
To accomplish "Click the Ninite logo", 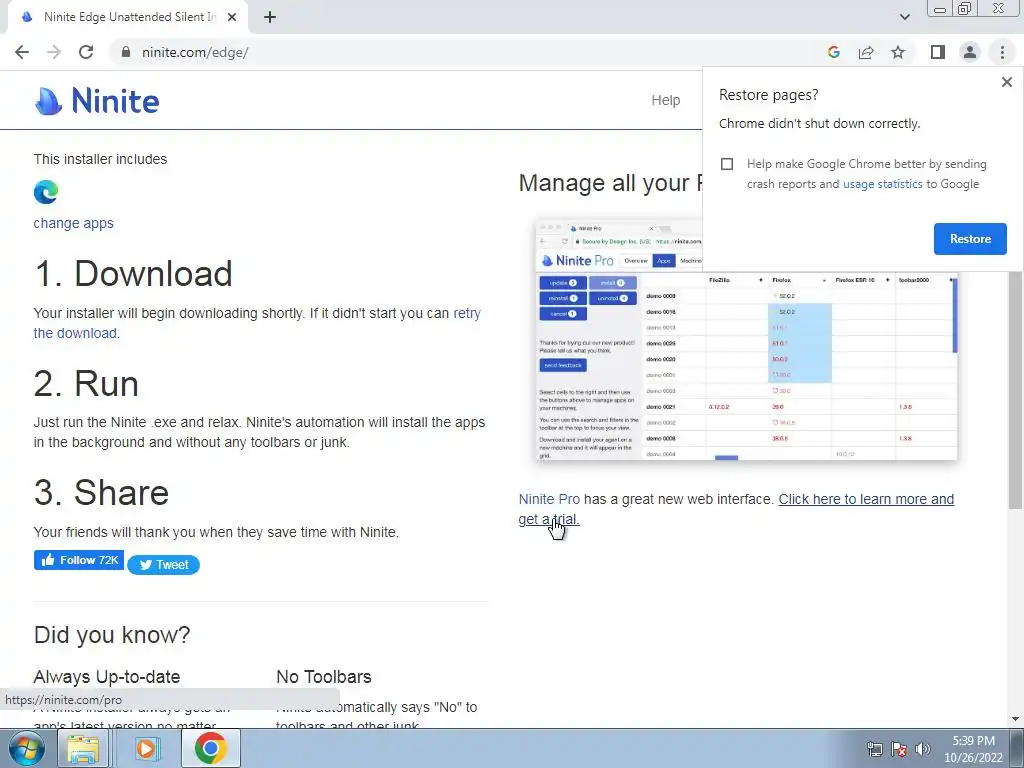I will pos(97,101).
